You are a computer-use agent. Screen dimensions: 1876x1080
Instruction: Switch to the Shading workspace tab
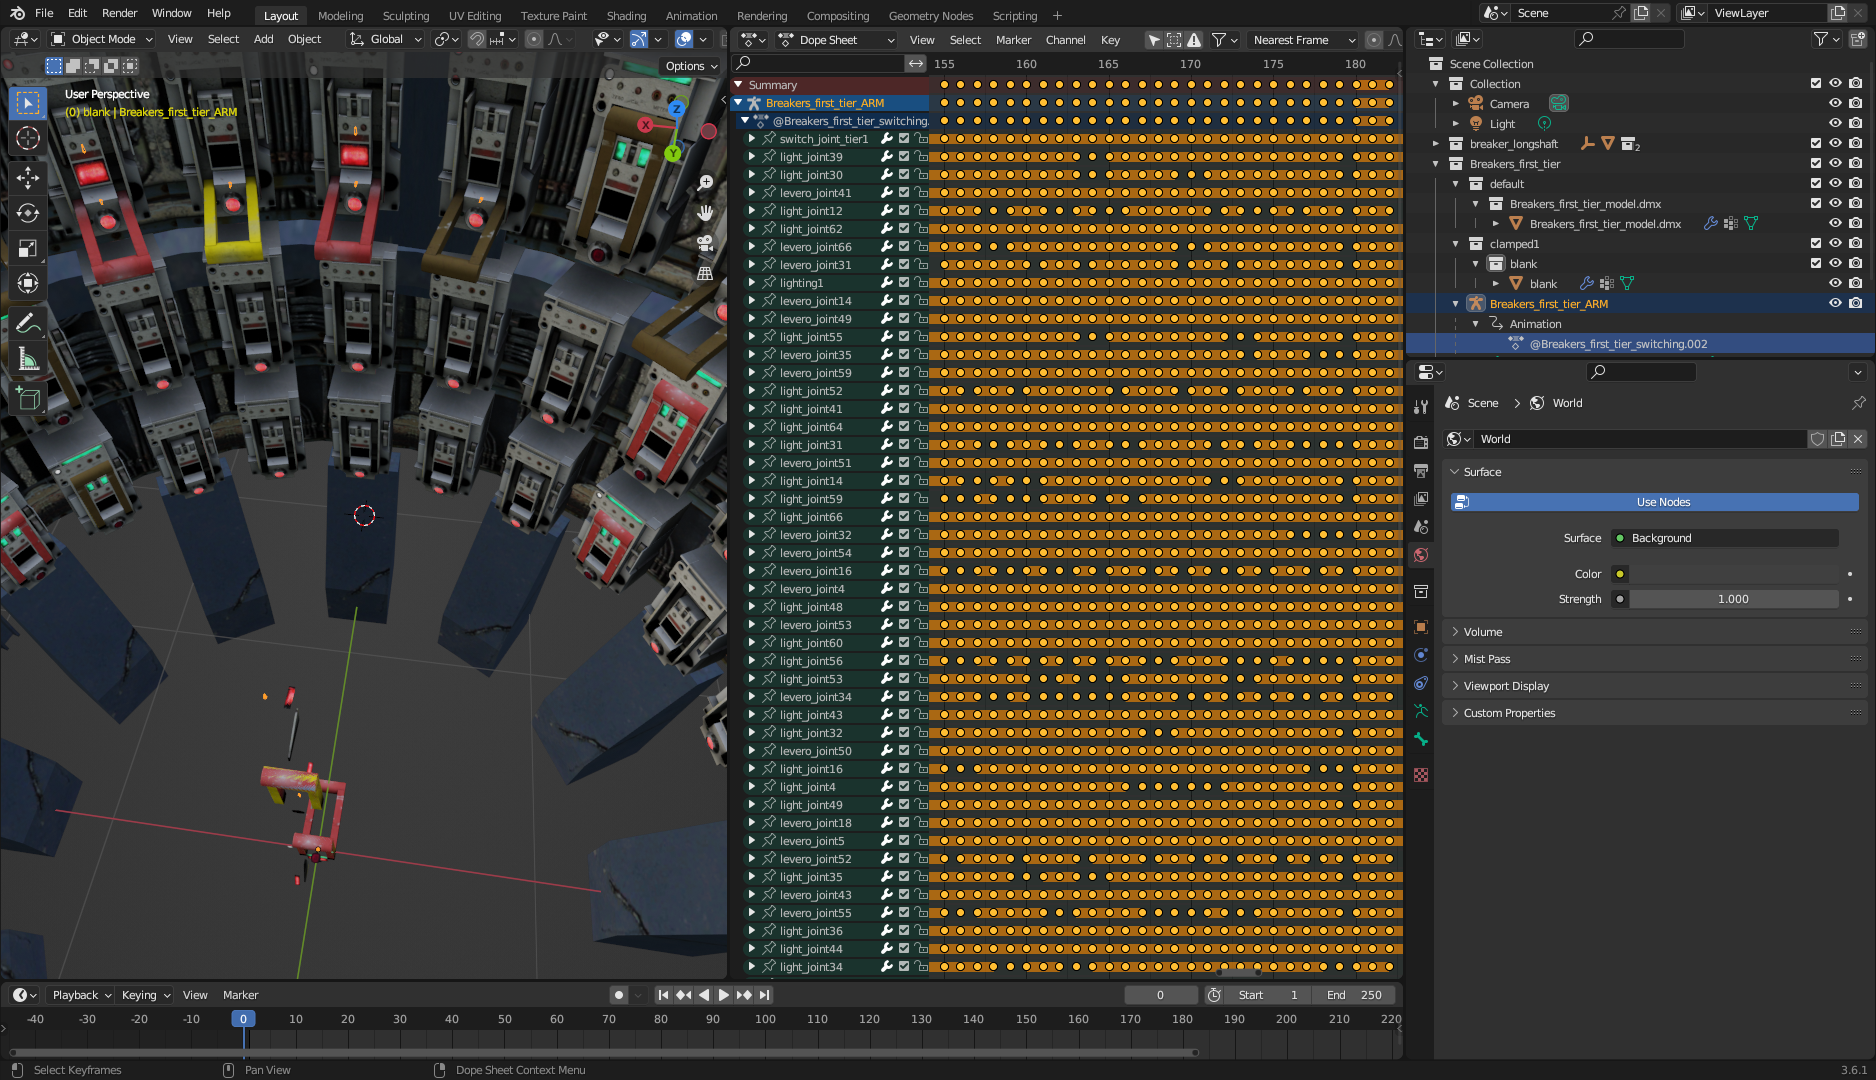(x=626, y=16)
